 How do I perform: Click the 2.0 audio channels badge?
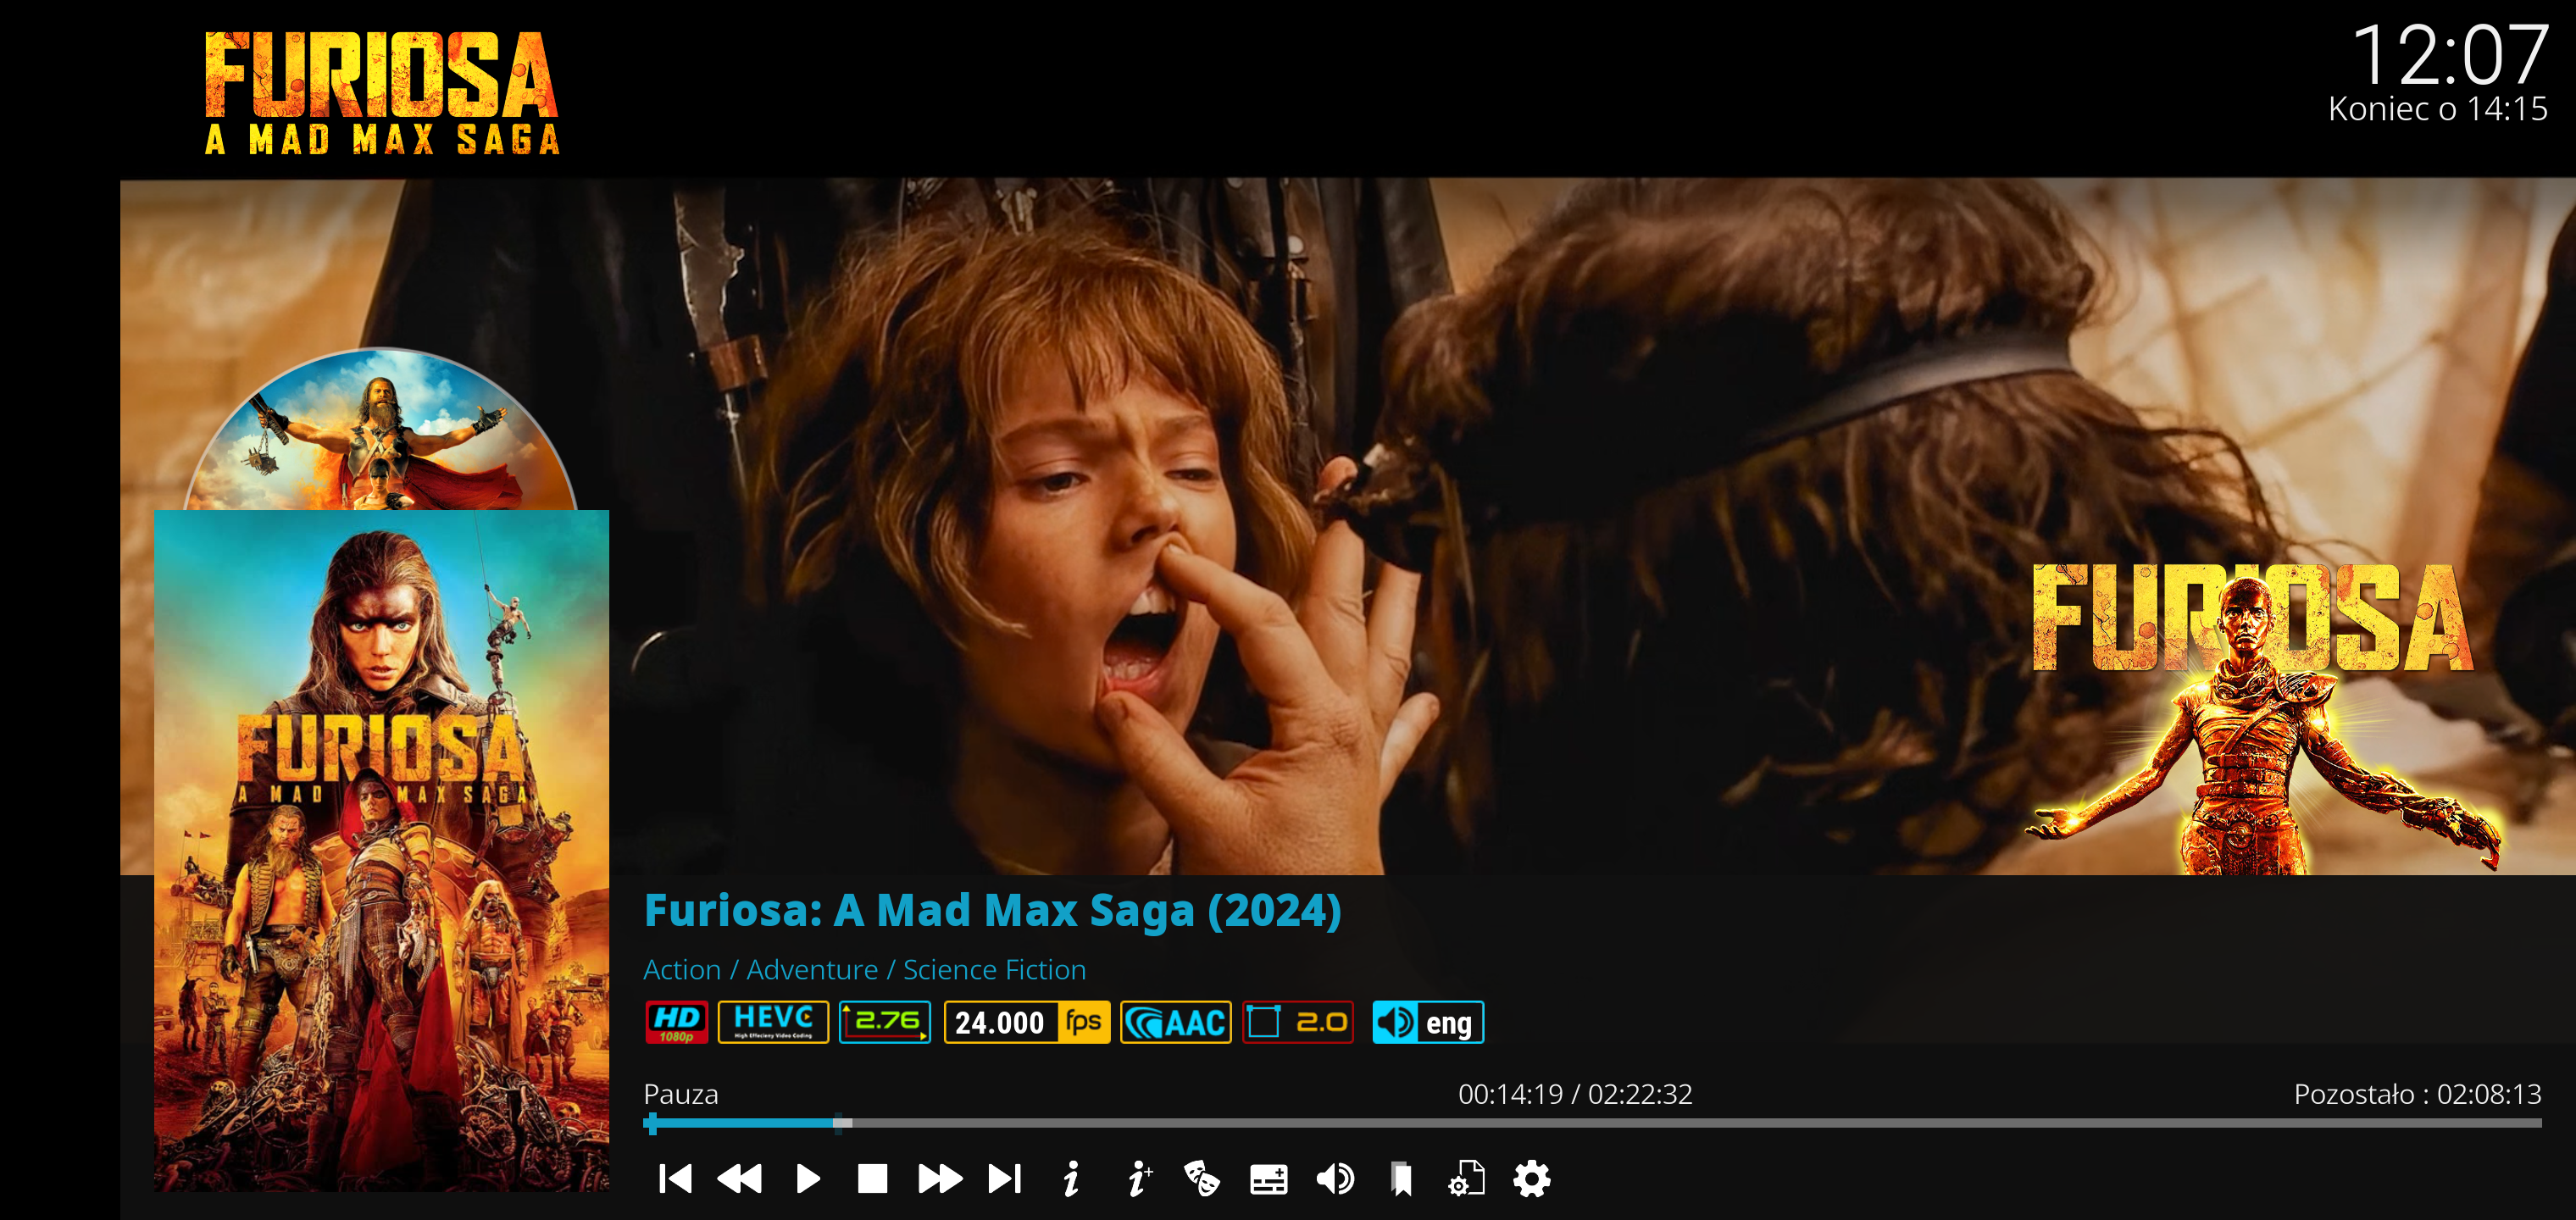pyautogui.click(x=1298, y=1022)
